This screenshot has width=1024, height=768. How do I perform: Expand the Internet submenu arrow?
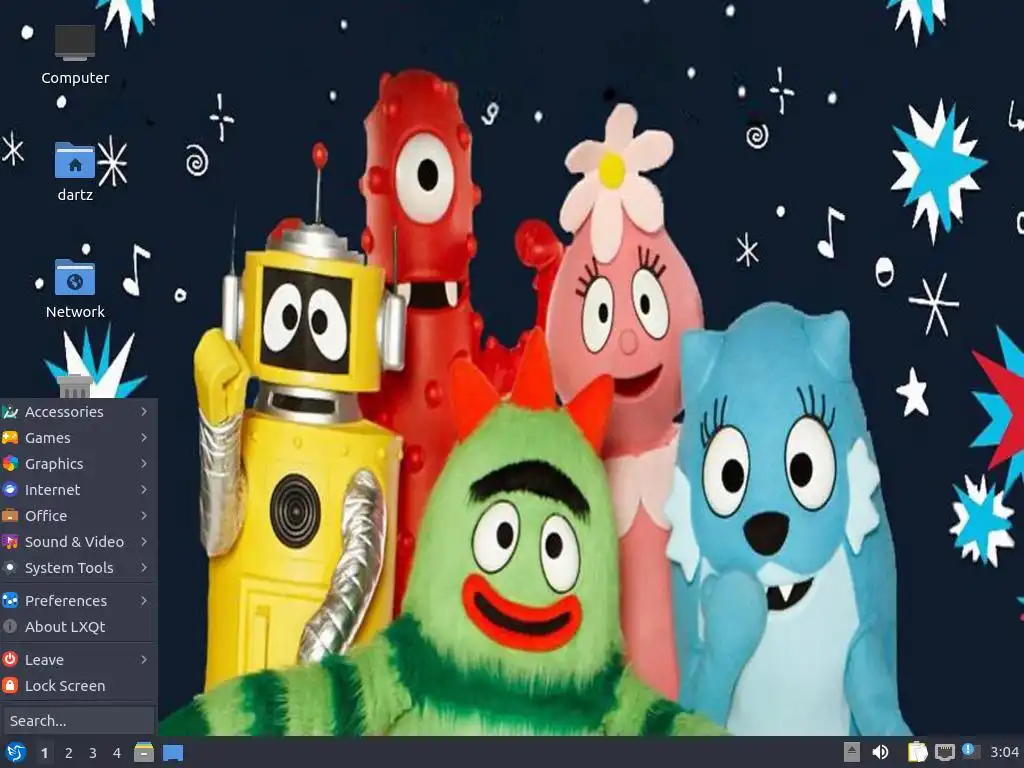tap(144, 490)
